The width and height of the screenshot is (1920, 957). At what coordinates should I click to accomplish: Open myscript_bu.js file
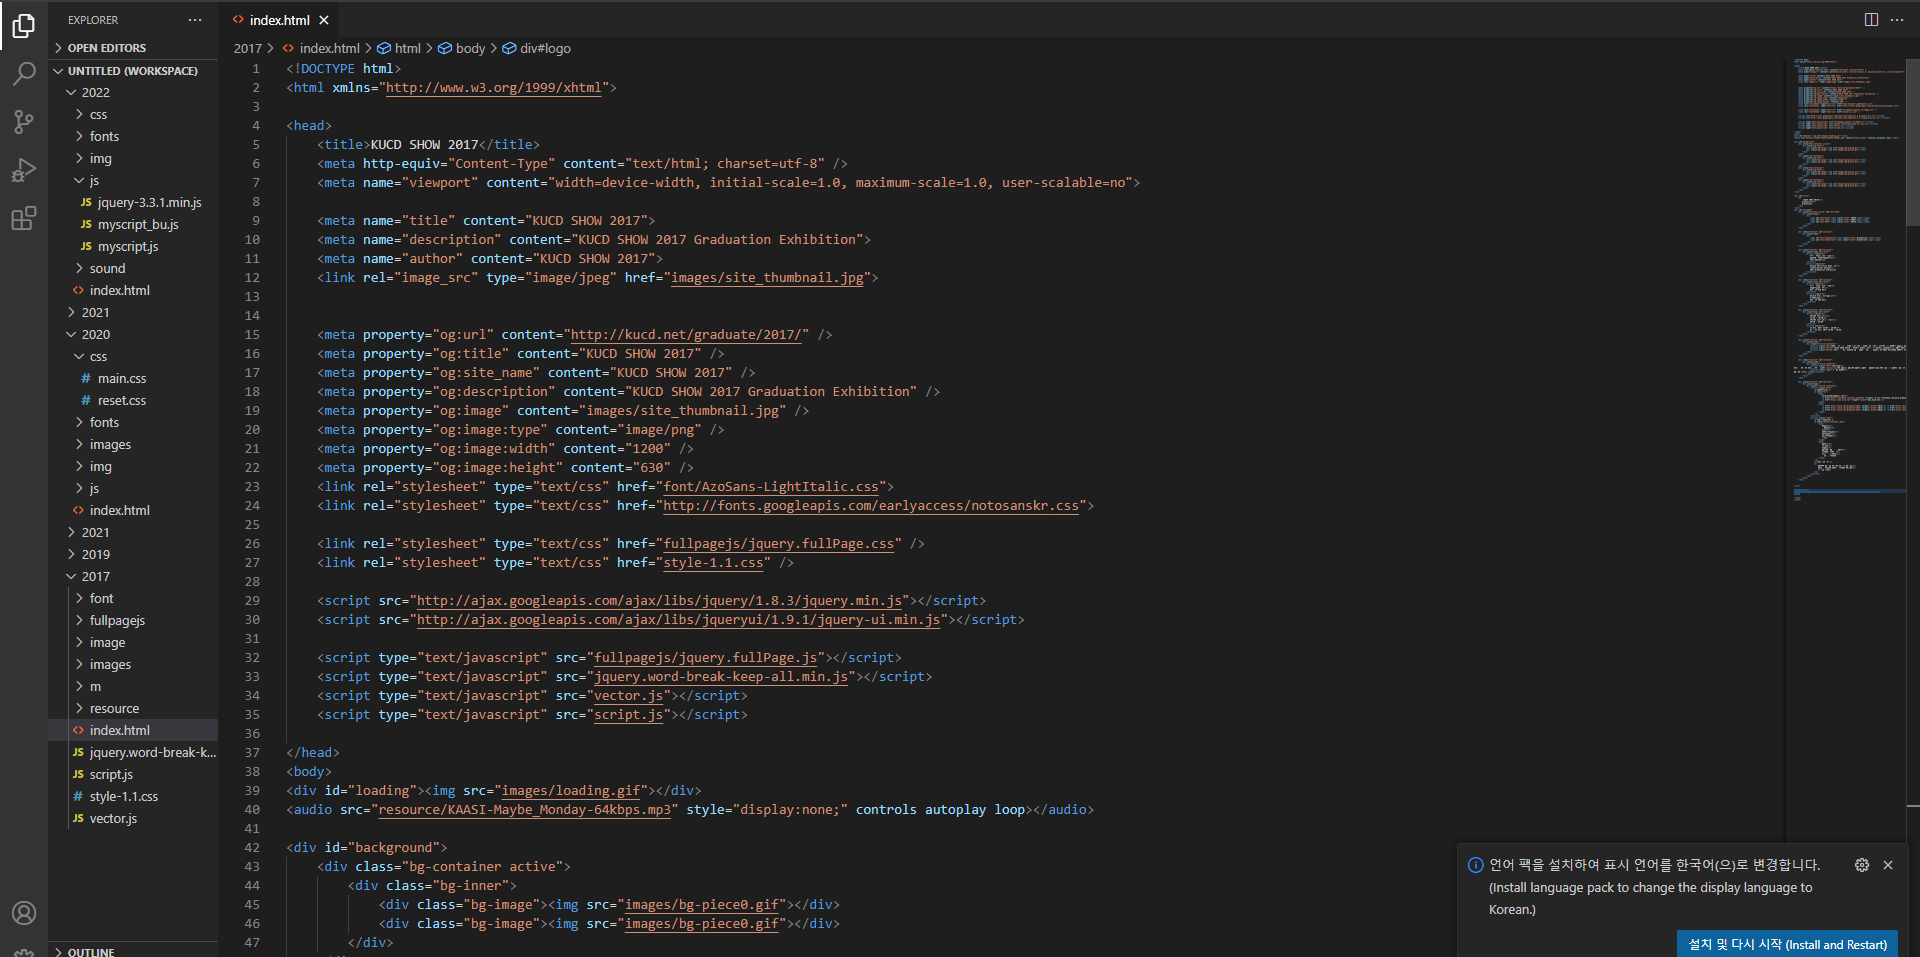133,224
